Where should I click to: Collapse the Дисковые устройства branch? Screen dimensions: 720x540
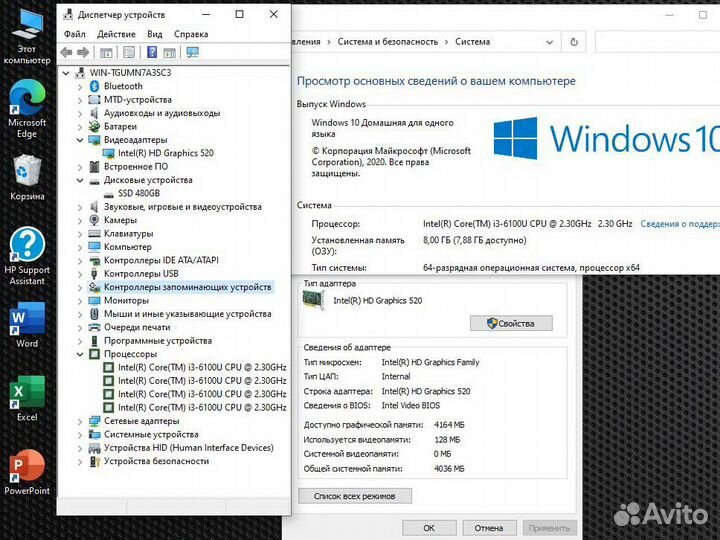(x=80, y=180)
